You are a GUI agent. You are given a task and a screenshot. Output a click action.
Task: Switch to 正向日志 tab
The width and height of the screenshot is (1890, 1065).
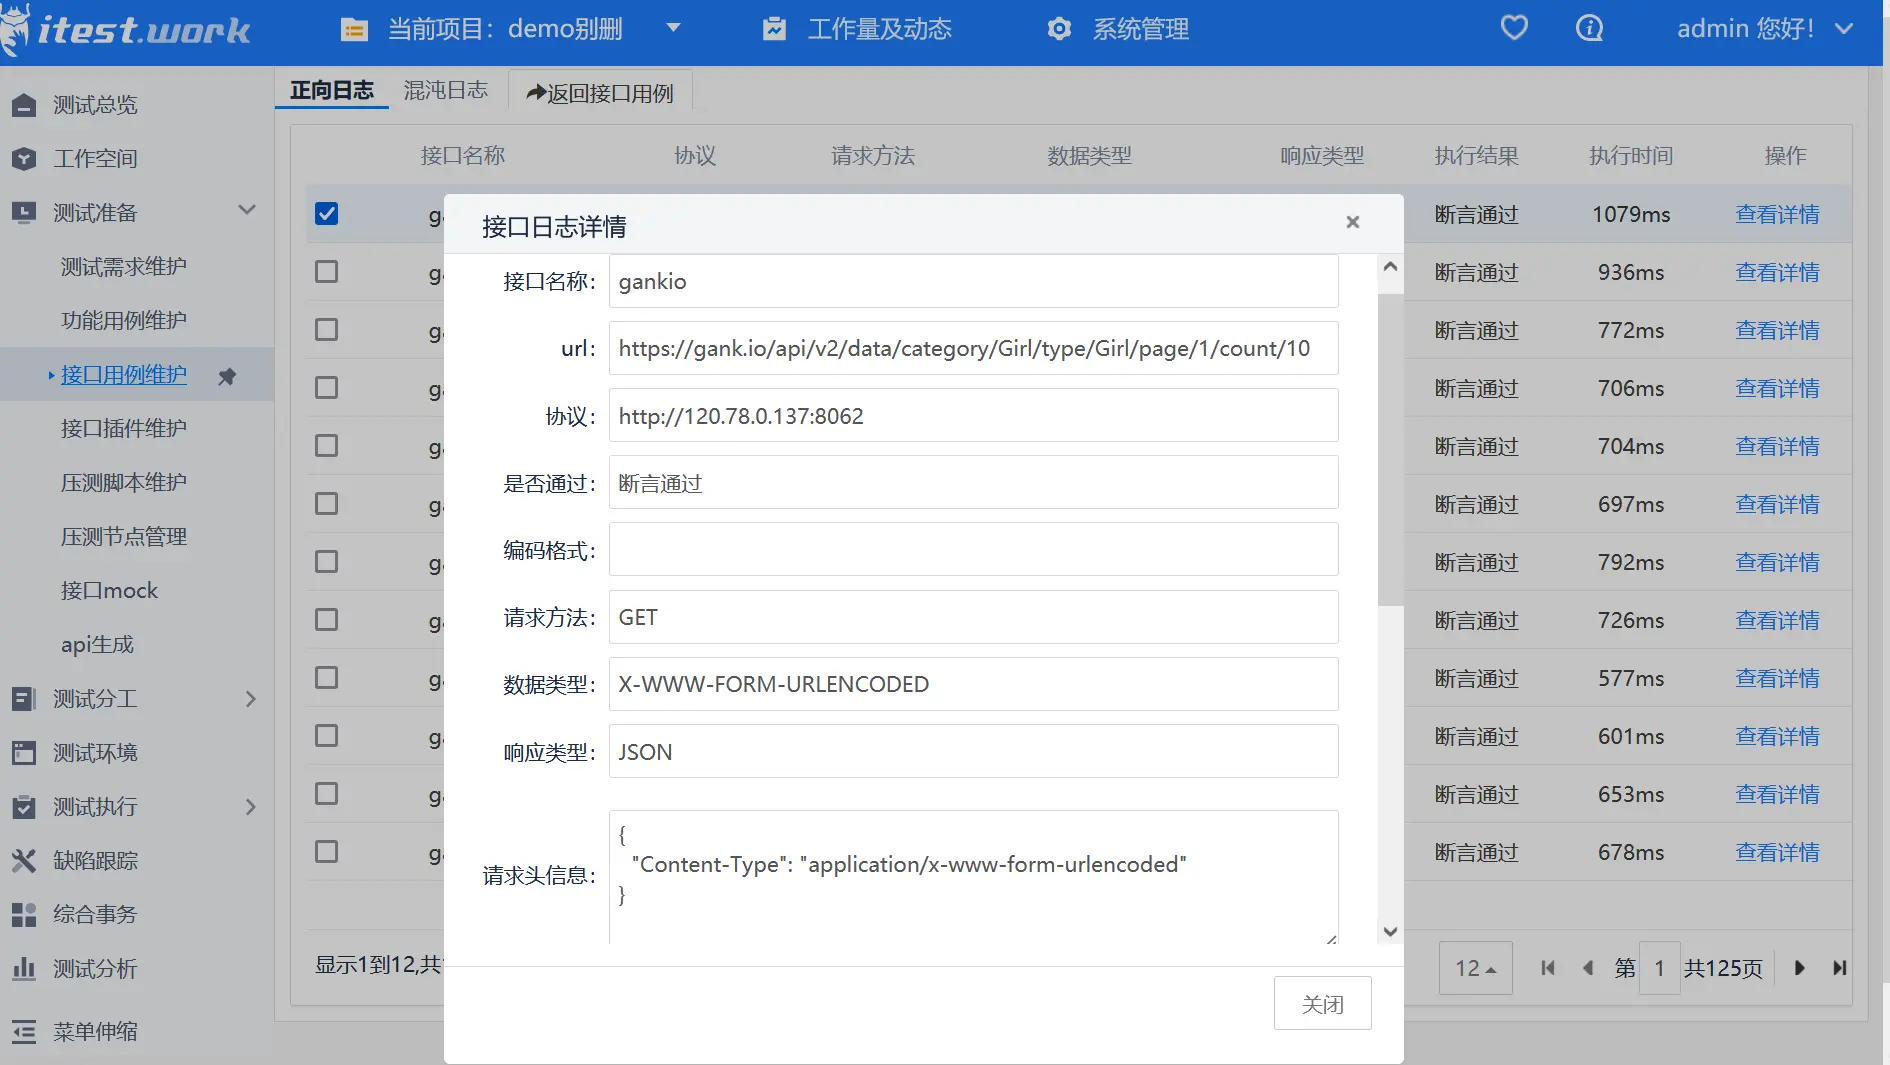[331, 90]
